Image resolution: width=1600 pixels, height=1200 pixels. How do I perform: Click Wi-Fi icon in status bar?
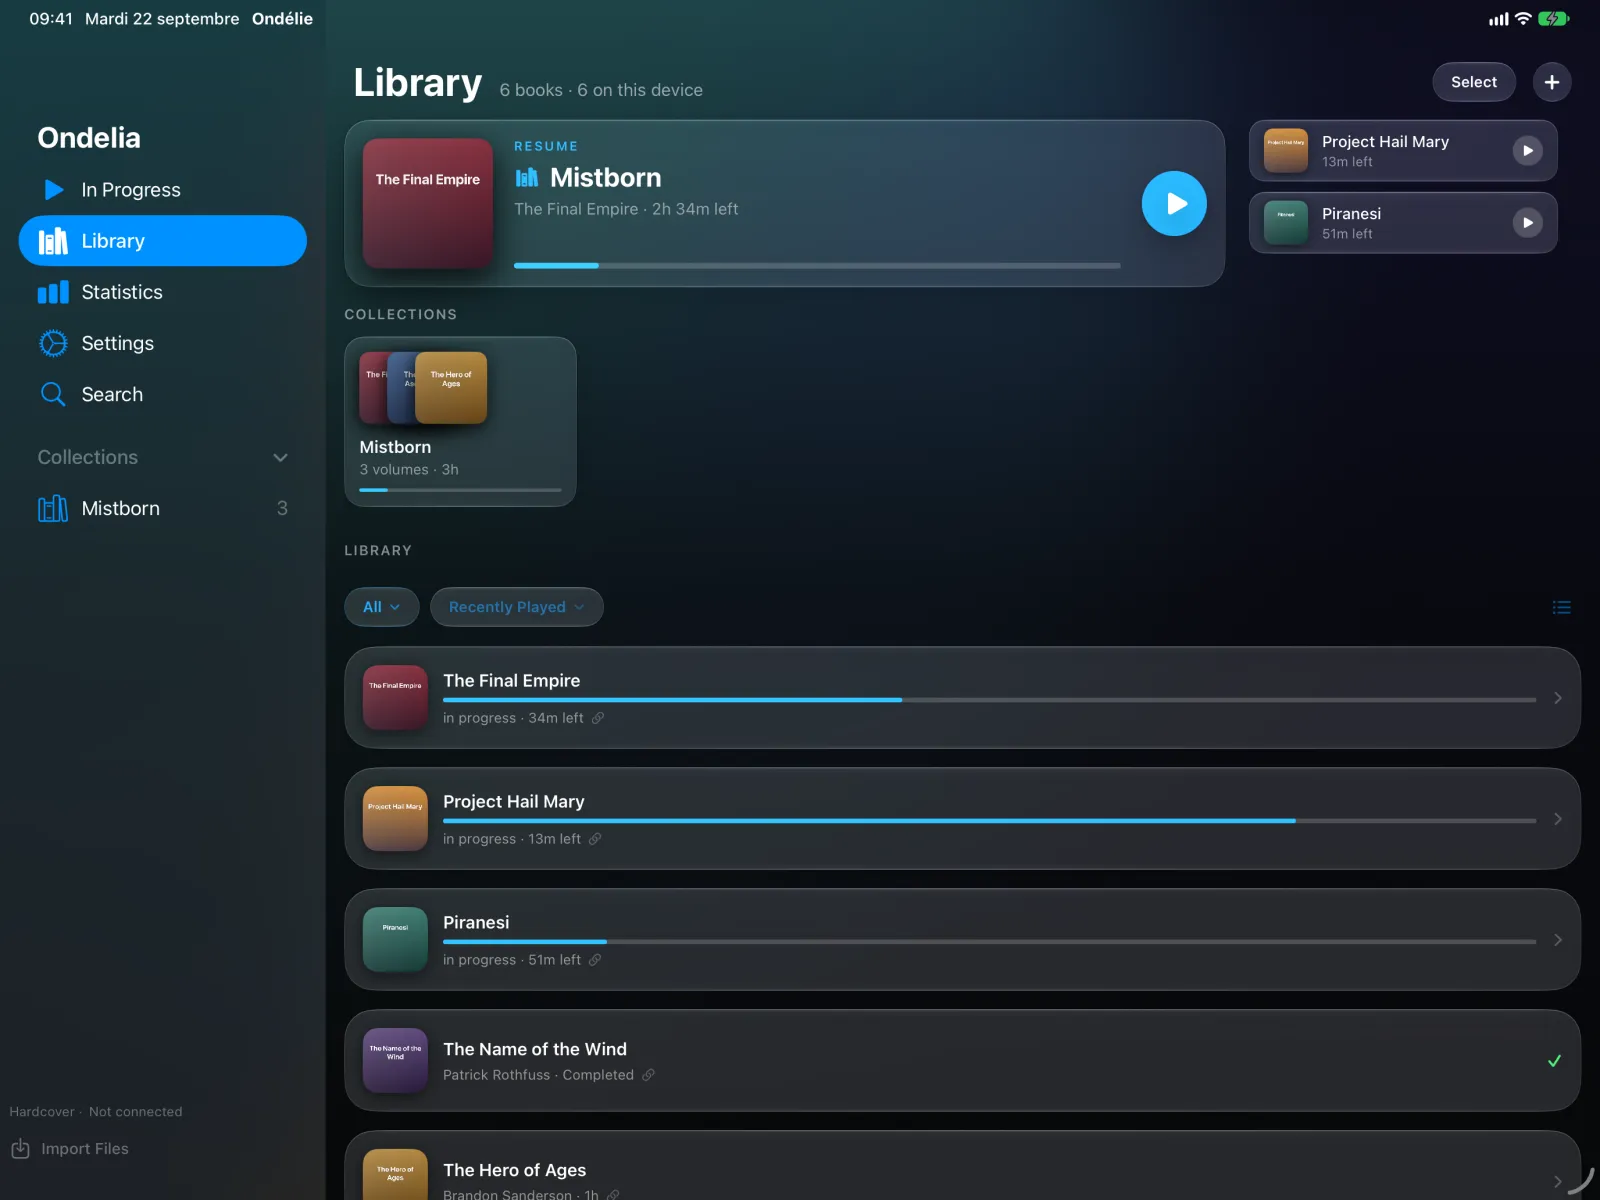(x=1523, y=19)
